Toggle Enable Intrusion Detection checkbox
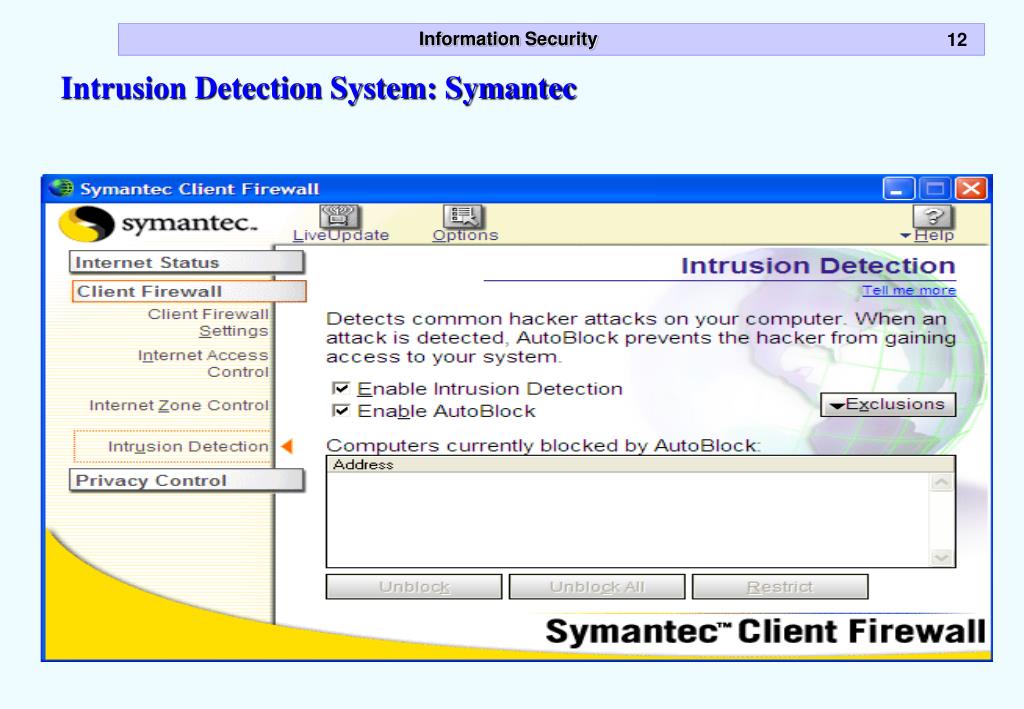Screen dimensions: 1024x709 click(x=340, y=388)
